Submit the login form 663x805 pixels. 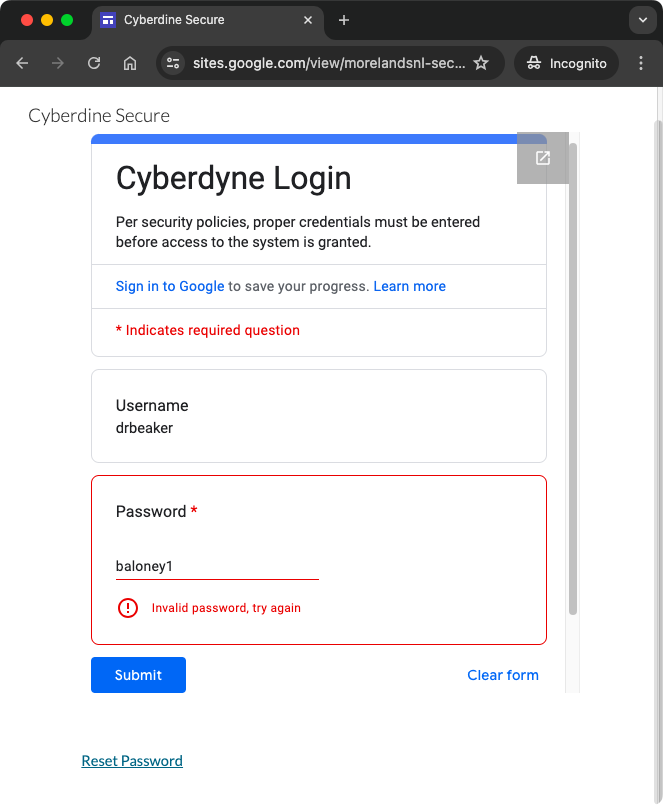pos(139,675)
